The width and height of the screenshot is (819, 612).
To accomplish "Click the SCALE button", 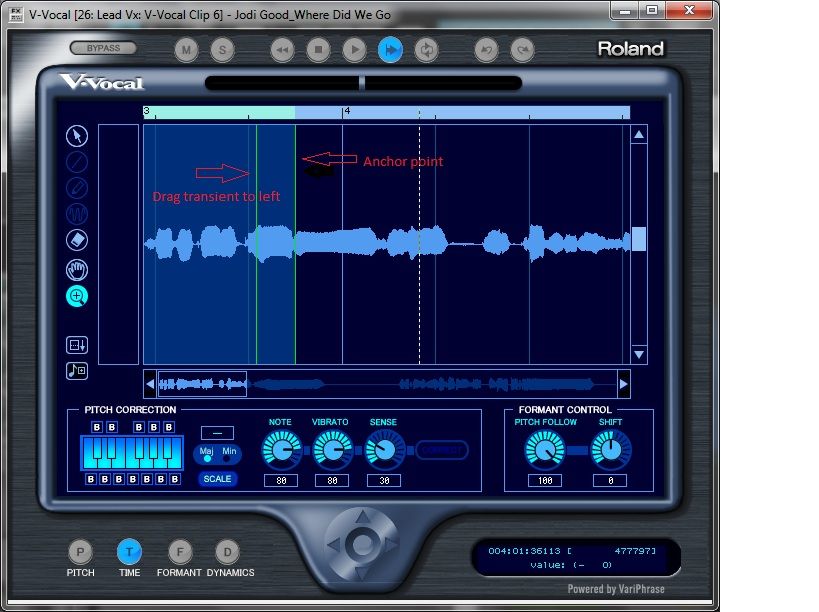I will (217, 479).
